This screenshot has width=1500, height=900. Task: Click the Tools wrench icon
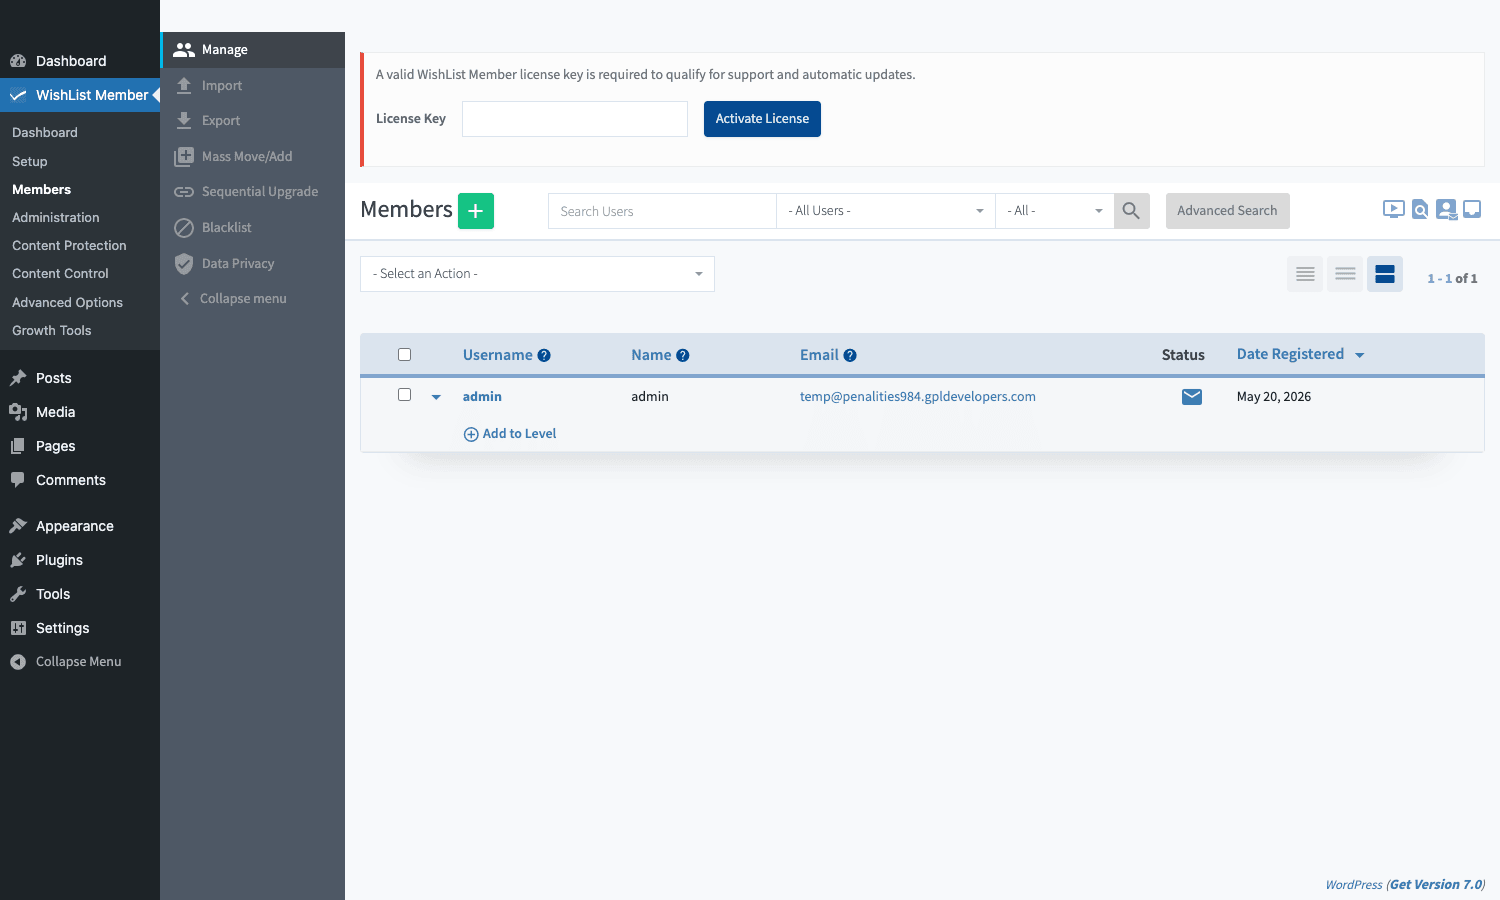tap(18, 594)
